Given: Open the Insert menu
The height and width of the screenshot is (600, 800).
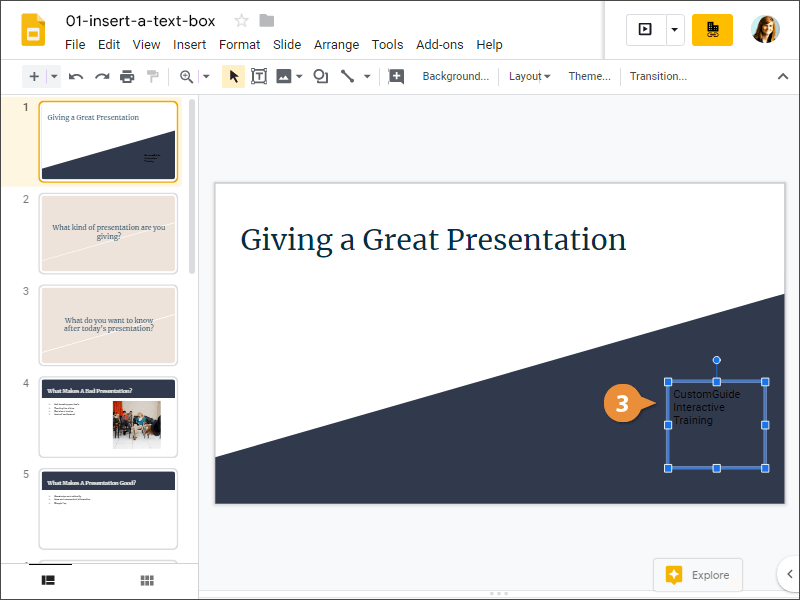Looking at the screenshot, I should 189,44.
